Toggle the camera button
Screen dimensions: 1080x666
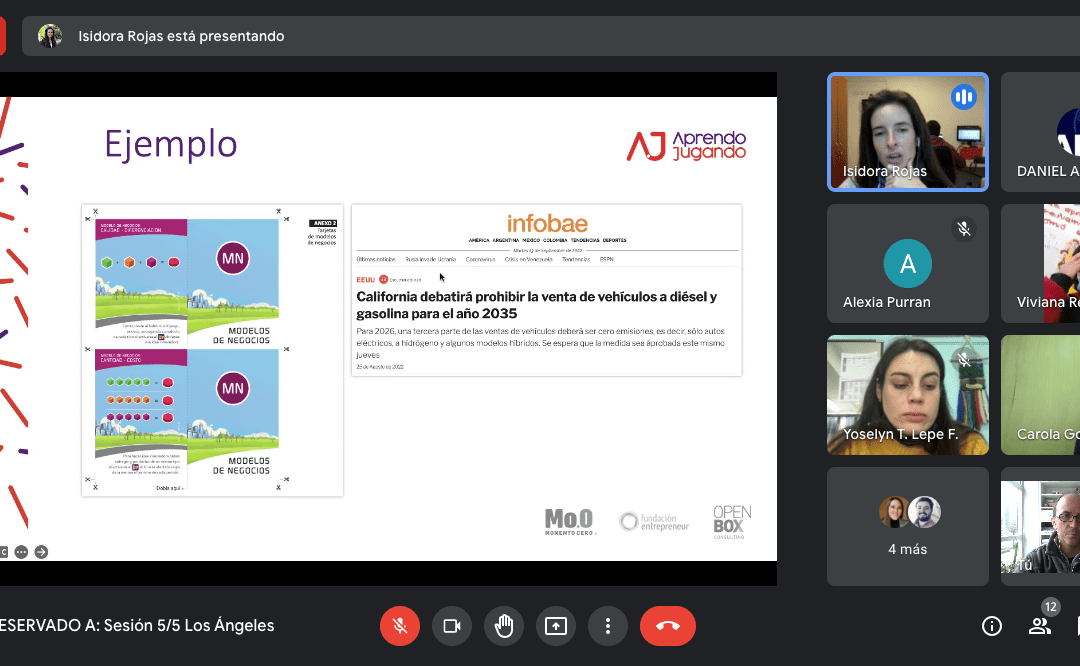point(452,625)
